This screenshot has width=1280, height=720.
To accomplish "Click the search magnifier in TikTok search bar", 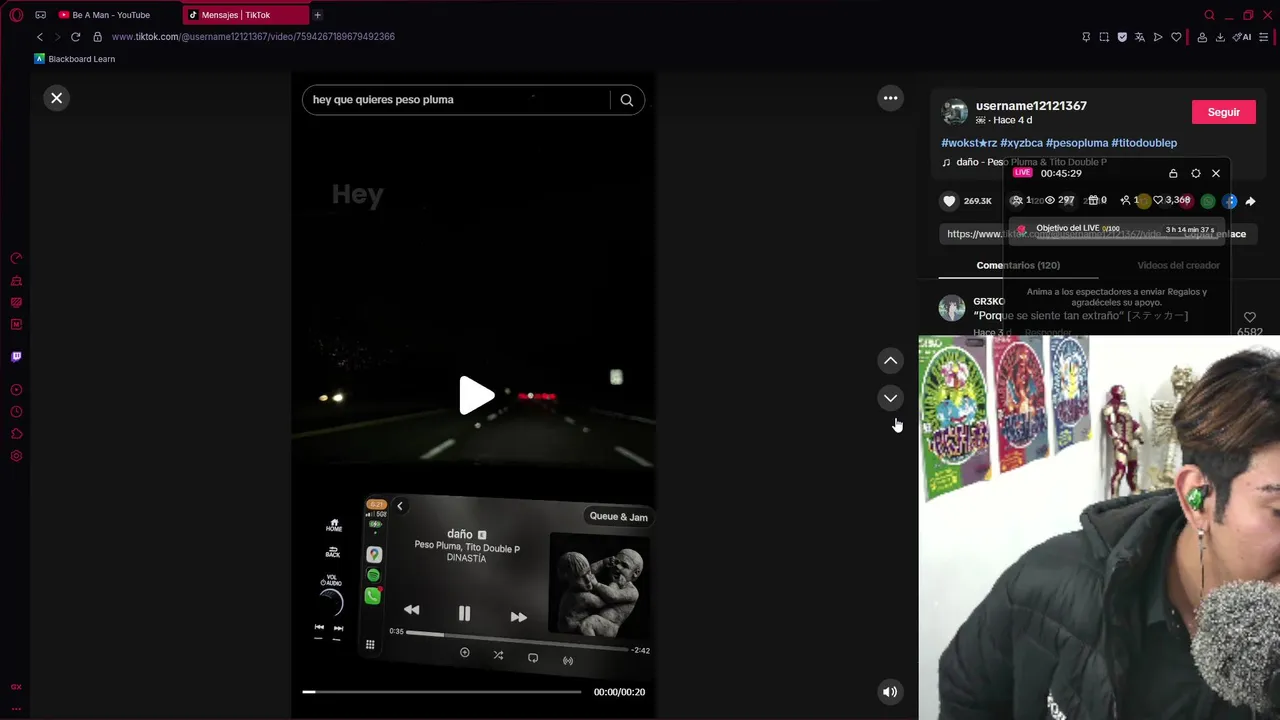I will coord(627,100).
